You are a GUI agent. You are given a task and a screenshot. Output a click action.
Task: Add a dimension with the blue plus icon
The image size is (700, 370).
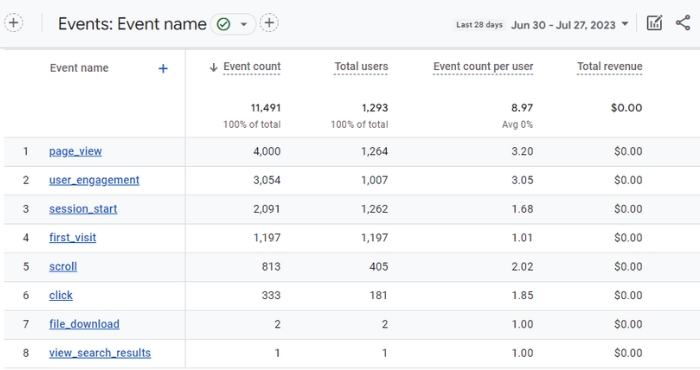[x=163, y=68]
